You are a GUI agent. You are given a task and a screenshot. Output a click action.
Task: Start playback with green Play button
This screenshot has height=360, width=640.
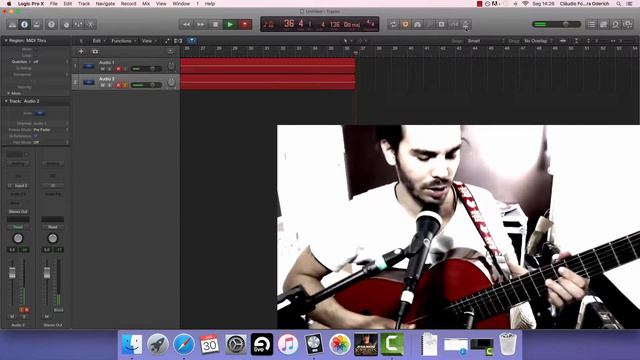(x=230, y=24)
